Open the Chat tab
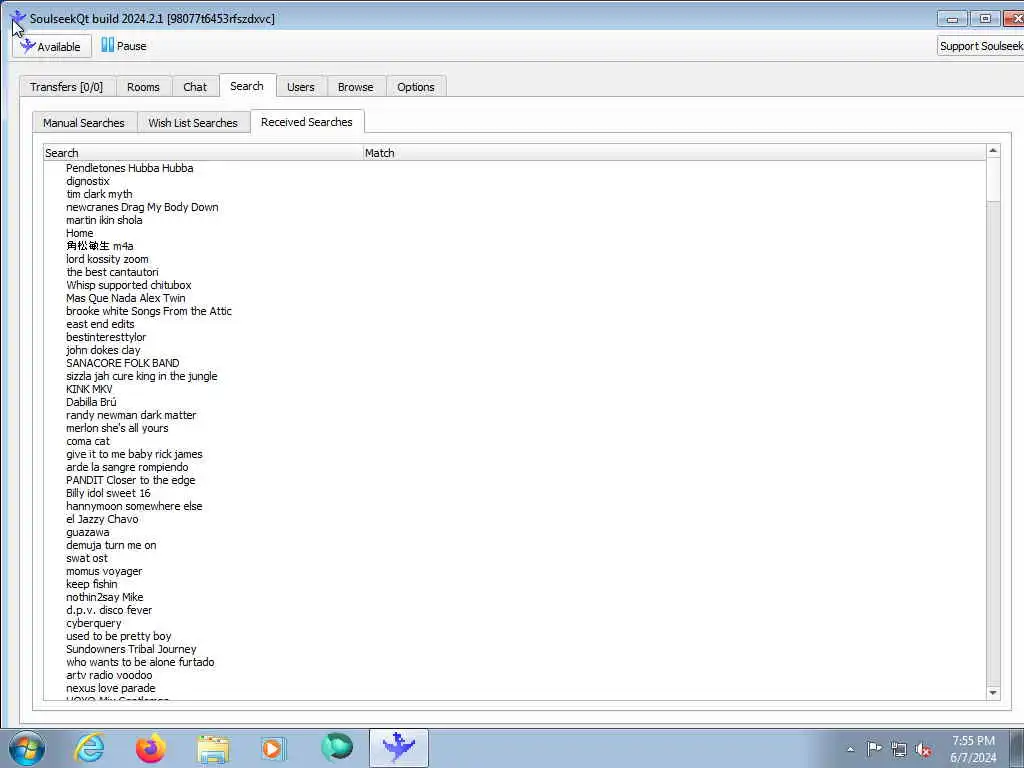The width and height of the screenshot is (1024, 768). click(x=195, y=87)
